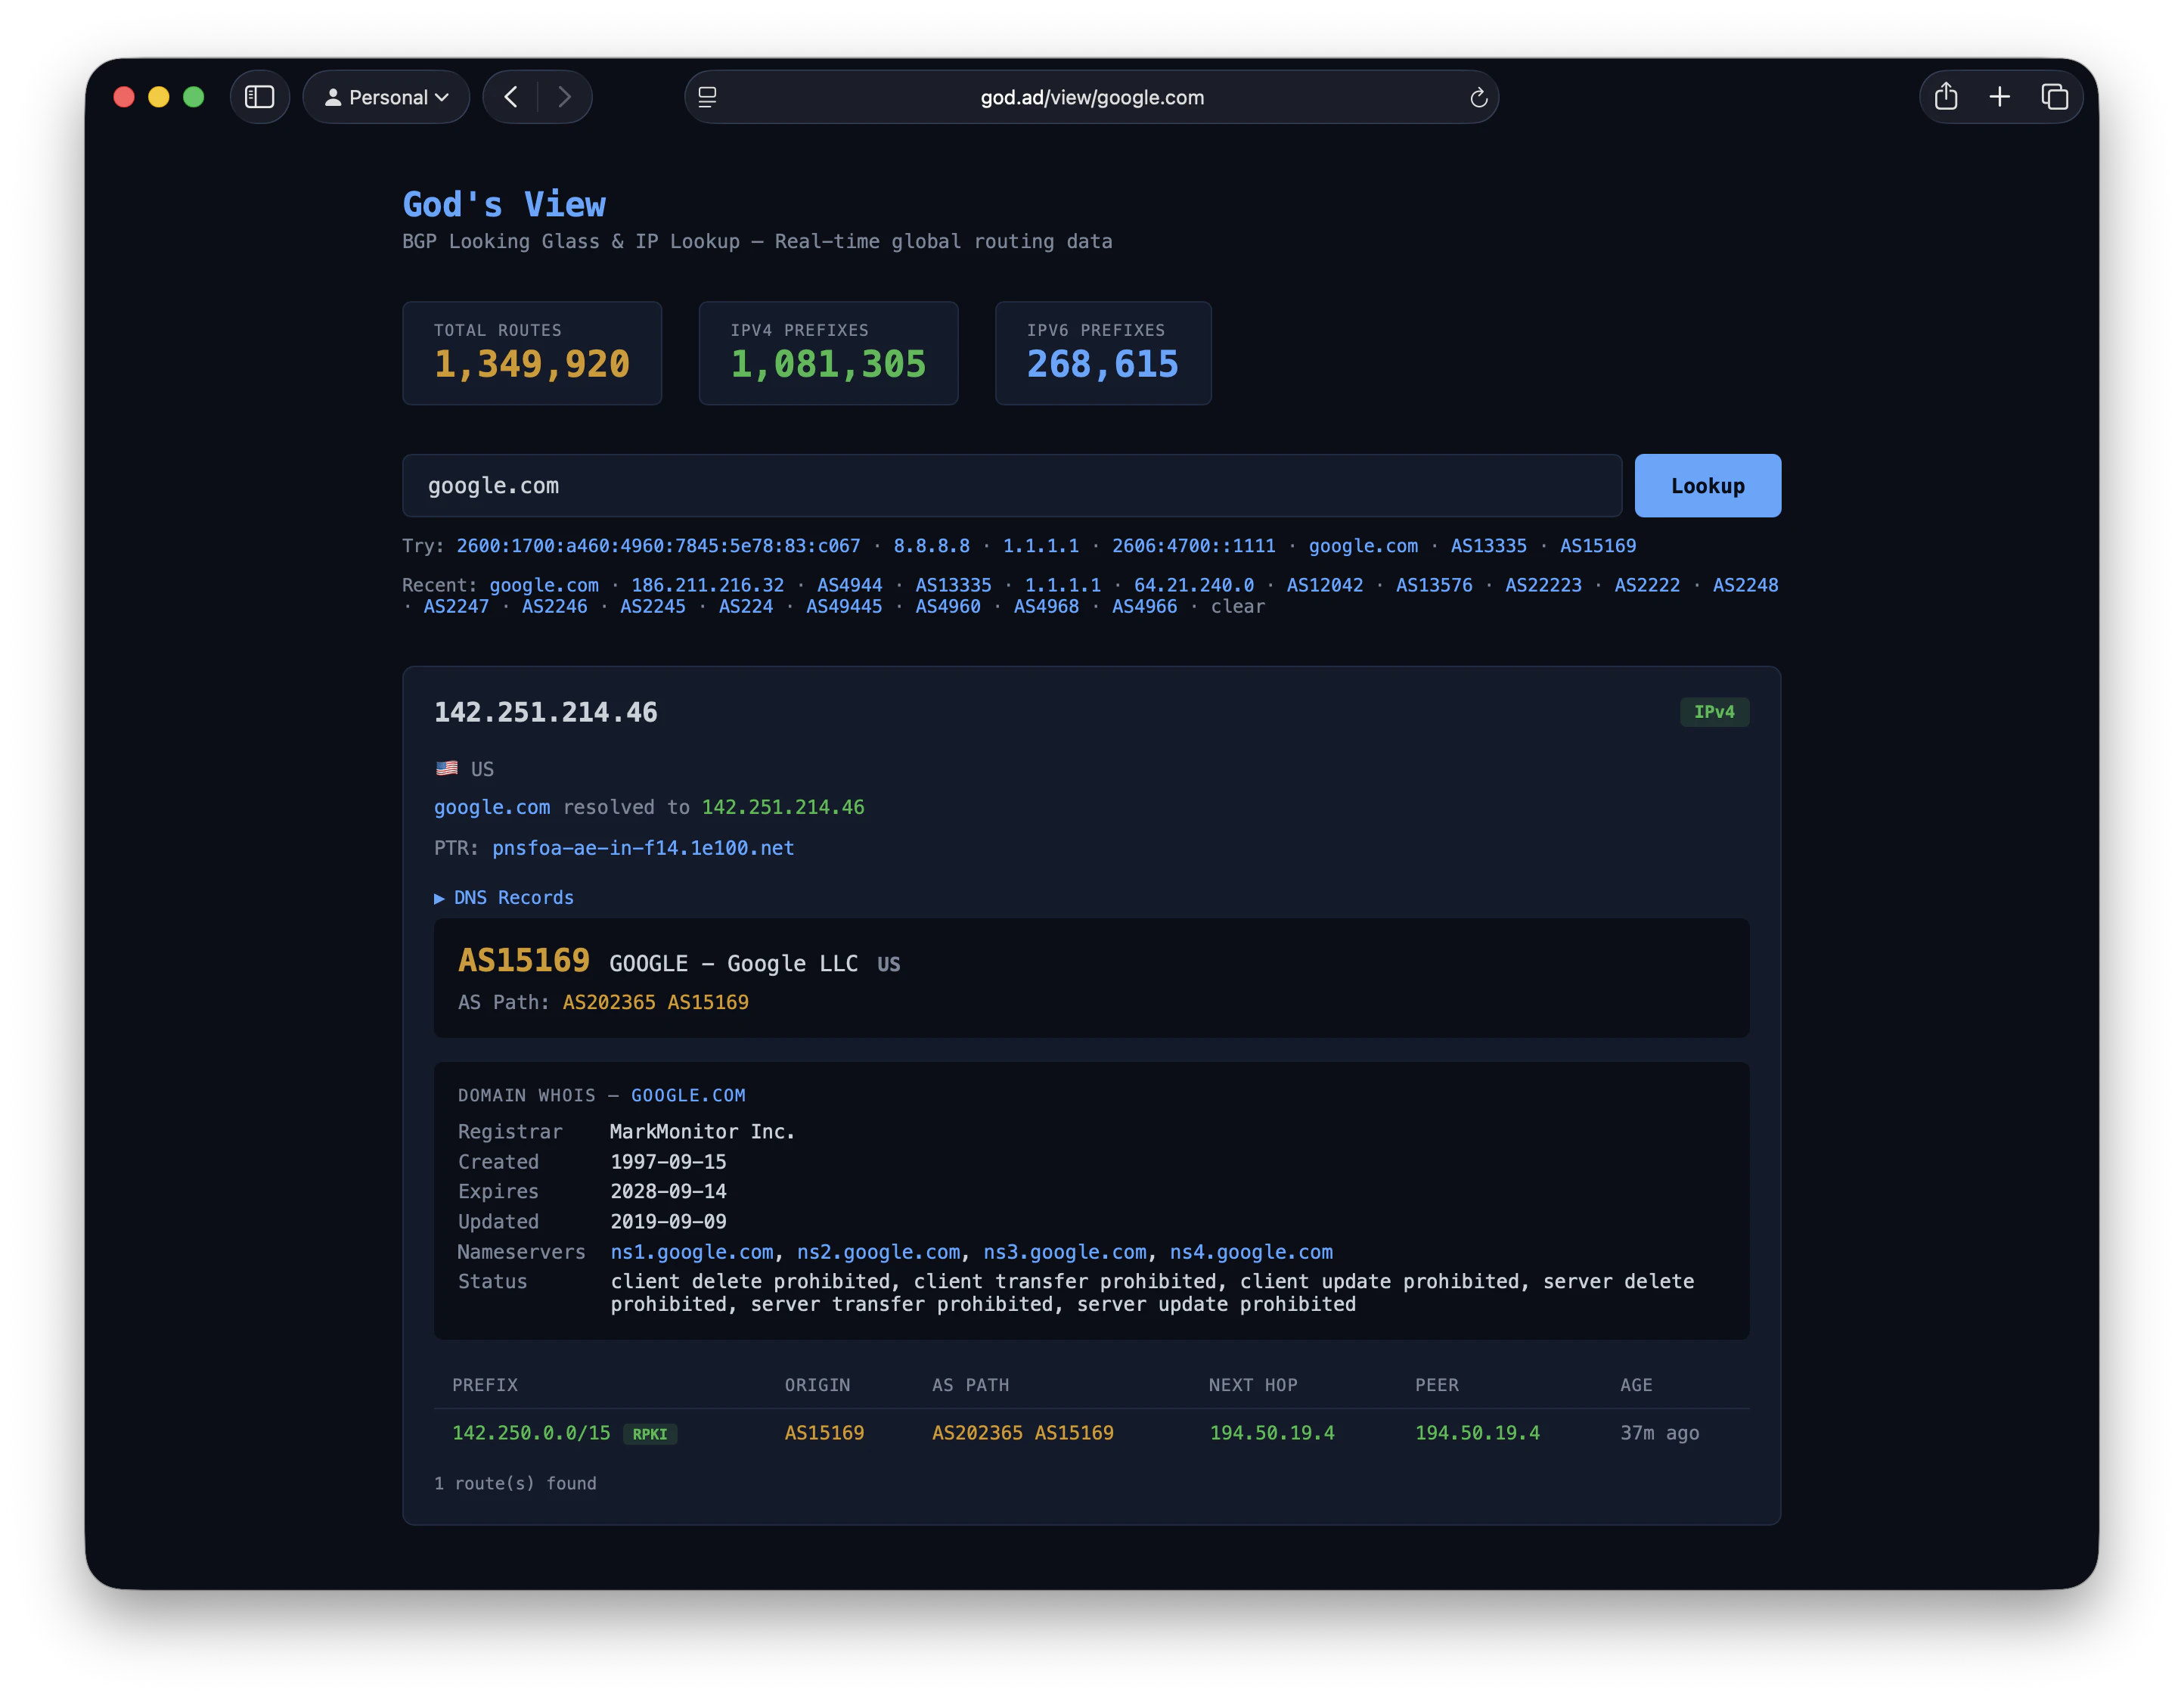The width and height of the screenshot is (2184, 1702).
Task: Reload the page with refresh icon
Action: (1478, 98)
